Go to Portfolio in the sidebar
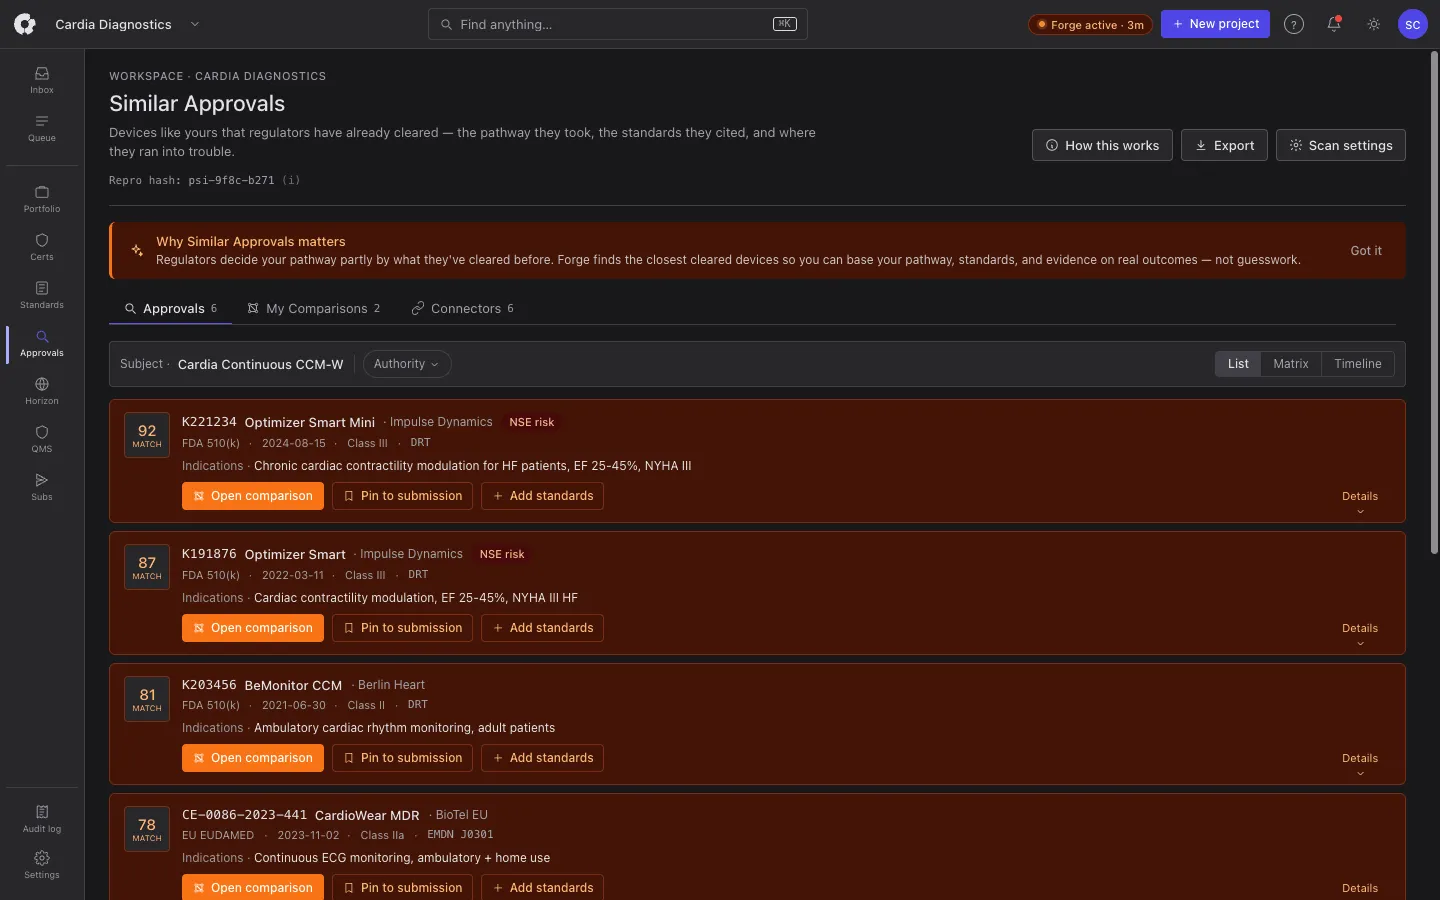Viewport: 1440px width, 900px height. tap(42, 199)
